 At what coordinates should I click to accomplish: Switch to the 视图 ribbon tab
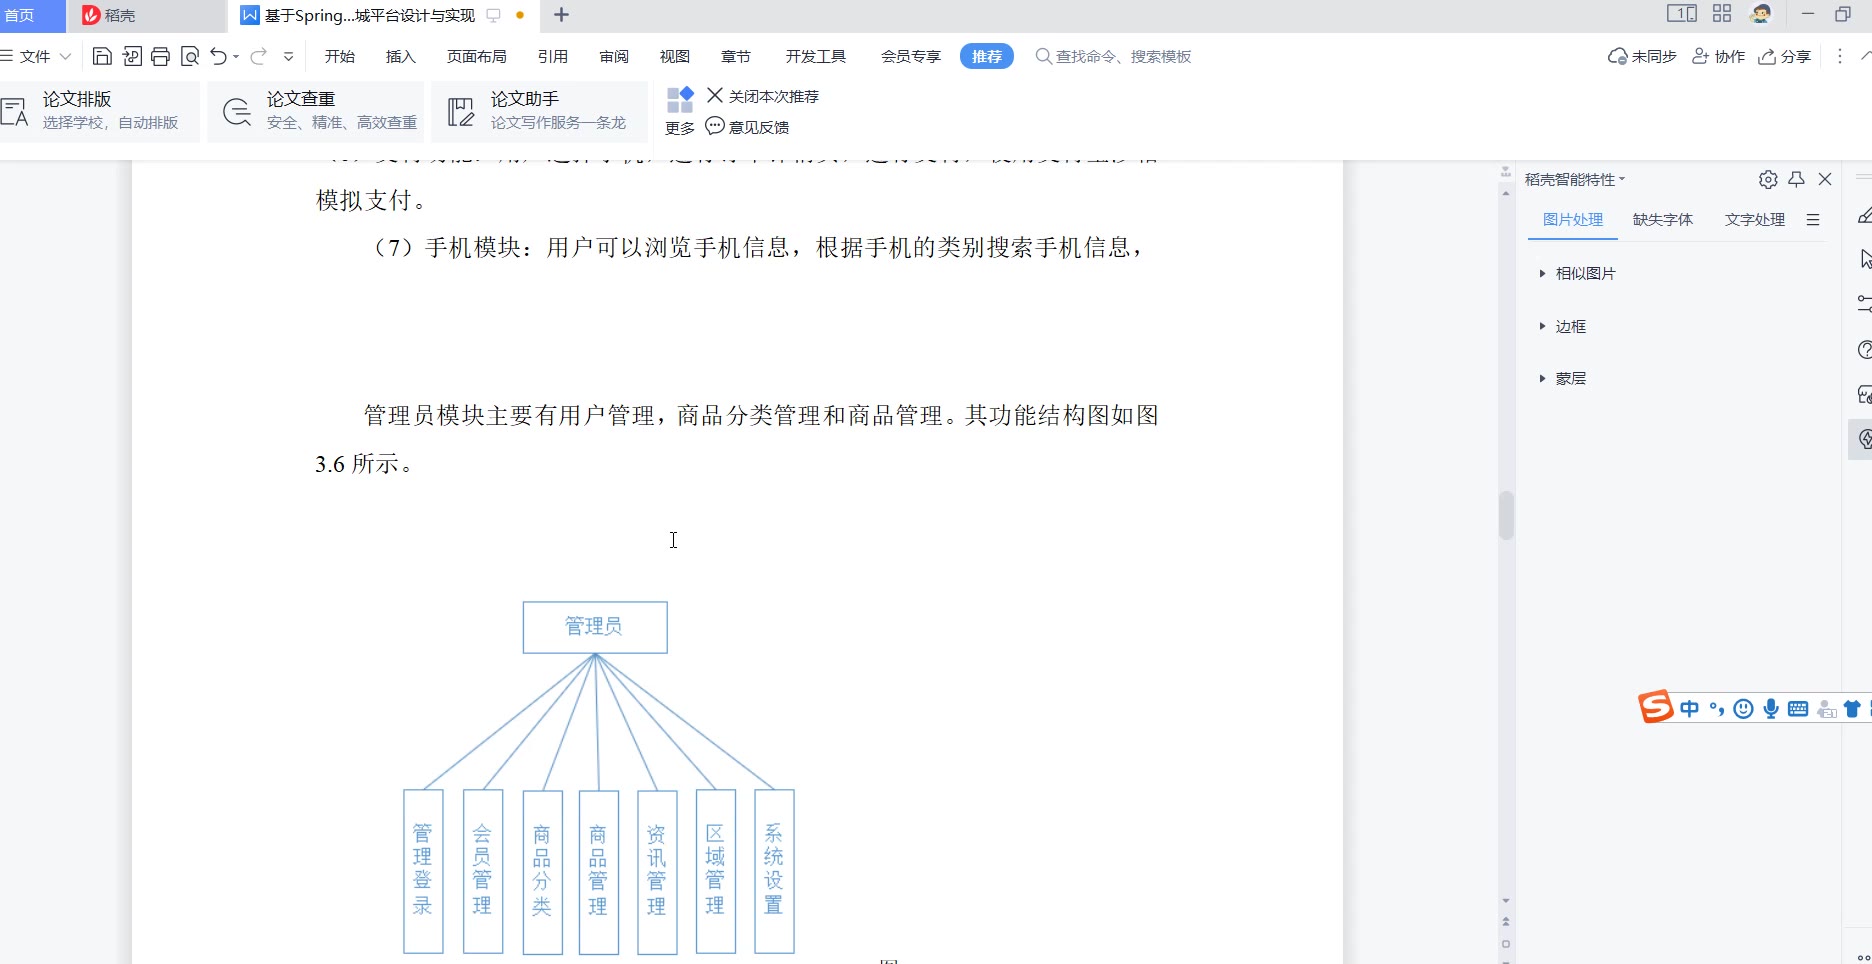(x=675, y=56)
